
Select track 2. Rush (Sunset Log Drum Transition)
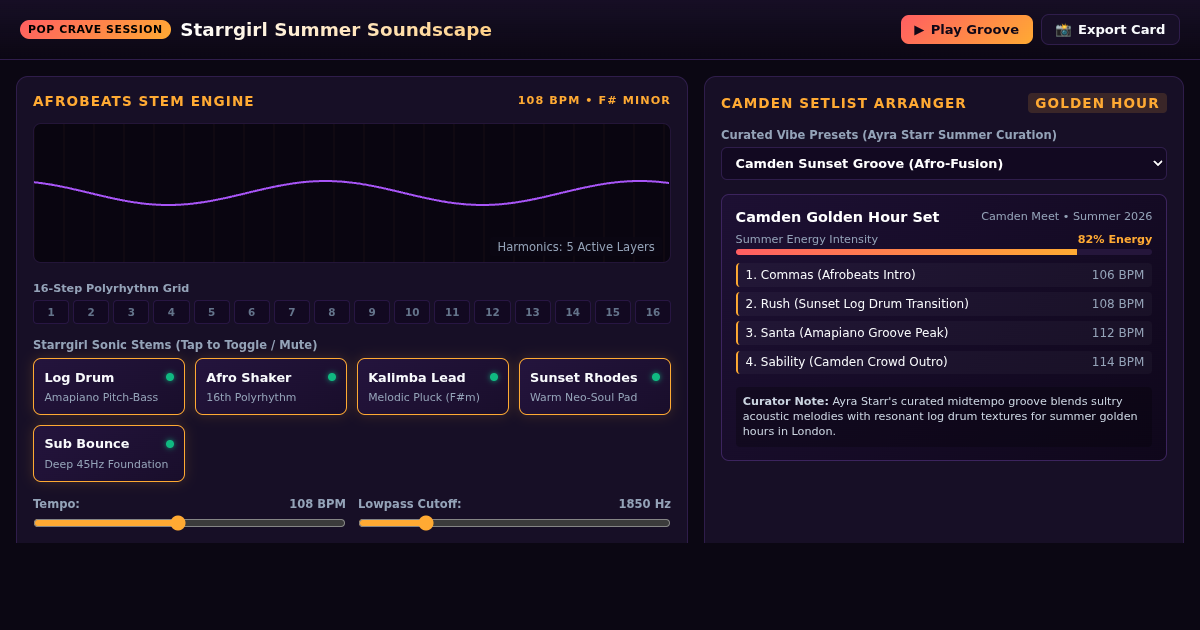pos(944,304)
